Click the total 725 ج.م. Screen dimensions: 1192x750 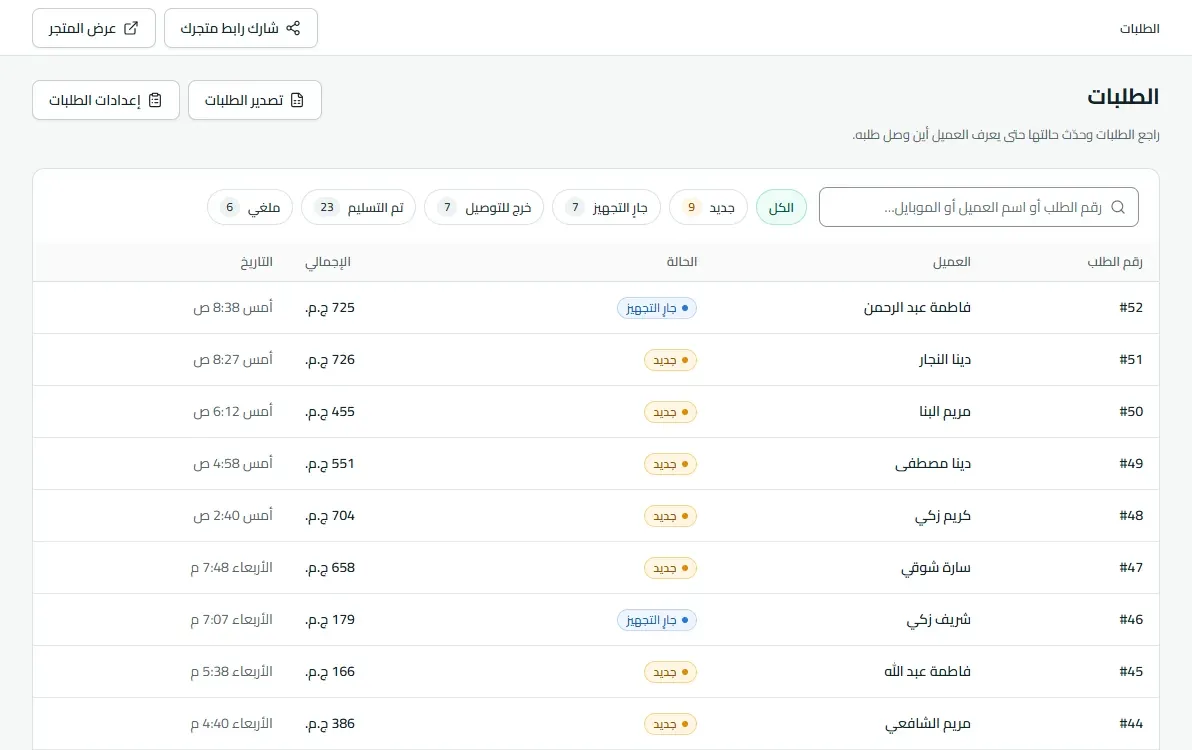330,308
